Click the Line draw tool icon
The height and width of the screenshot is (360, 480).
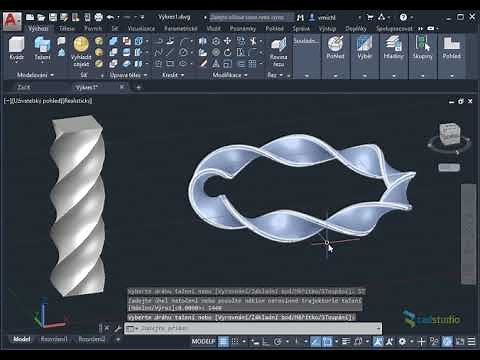pyautogui.click(x=170, y=52)
